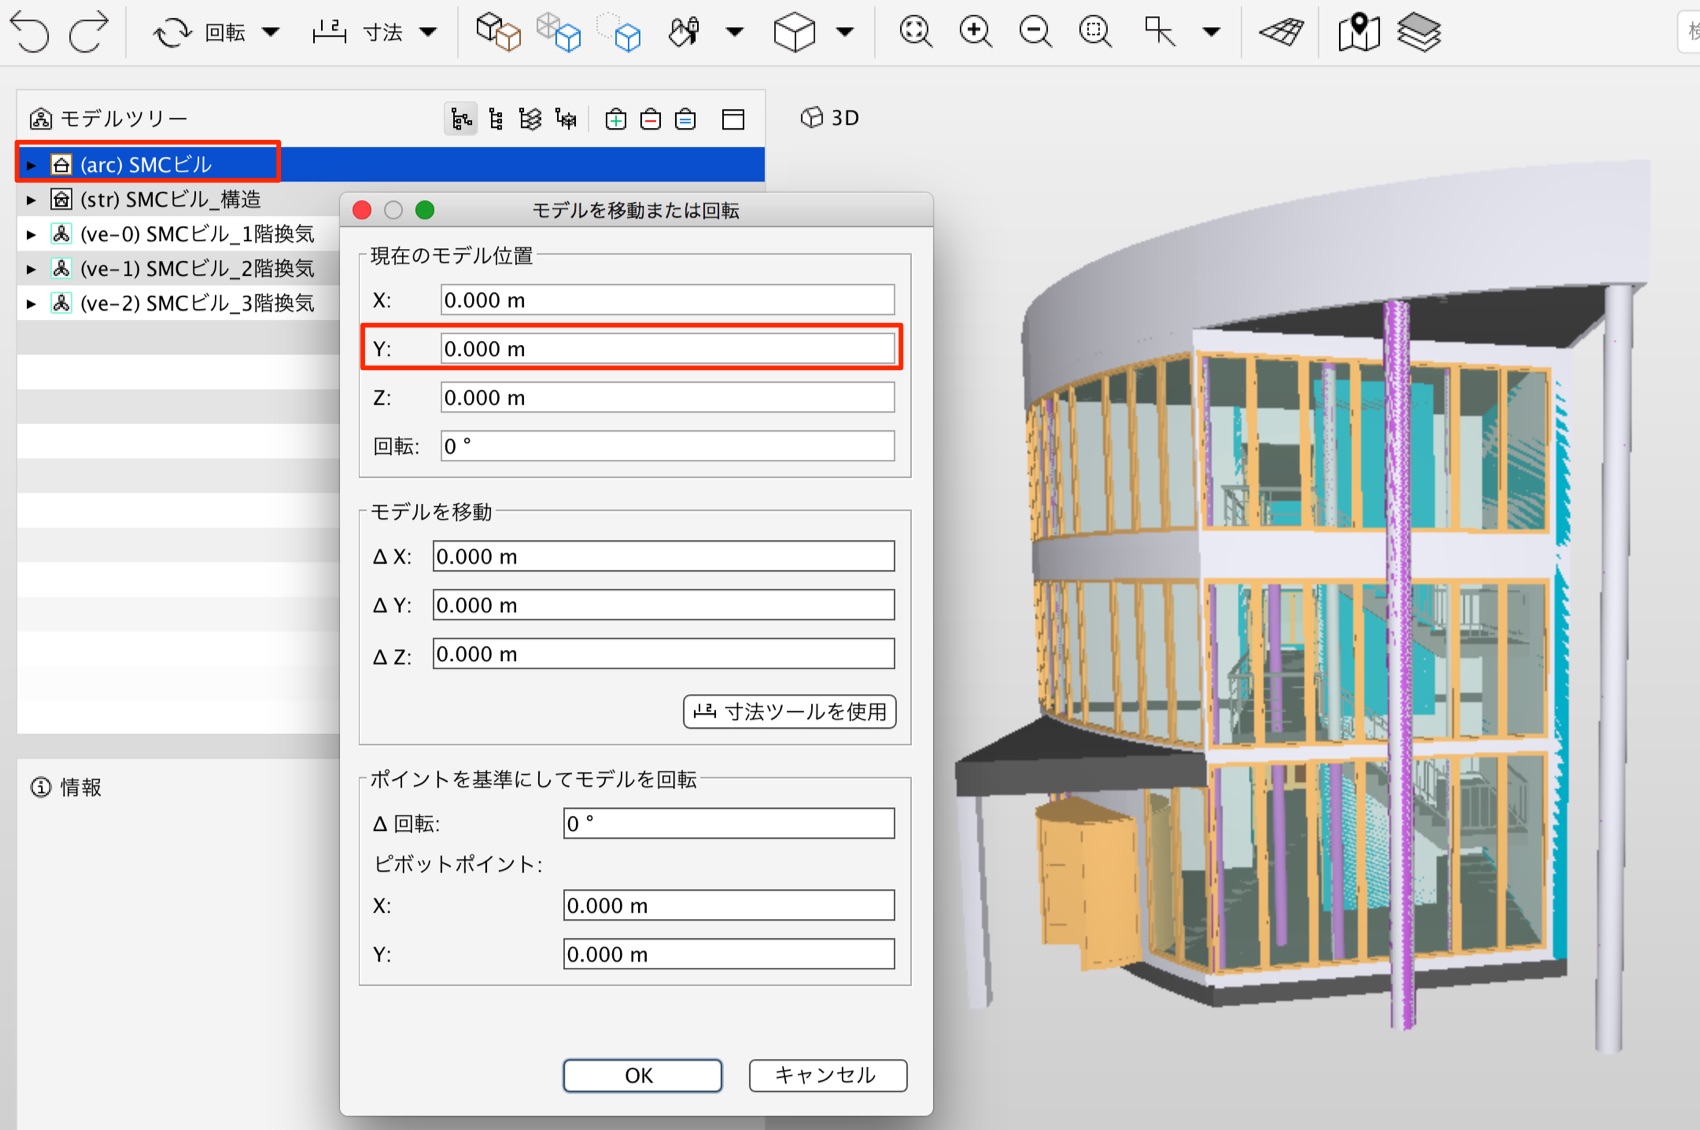Viewport: 1700px width, 1130px height.
Task: Select the third tree layered view icon
Action: tap(530, 119)
